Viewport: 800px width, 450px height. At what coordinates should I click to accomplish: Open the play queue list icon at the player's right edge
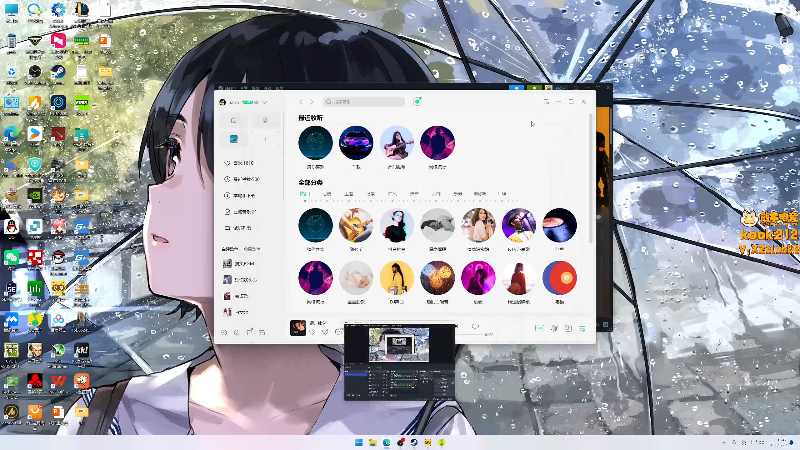[x=582, y=329]
